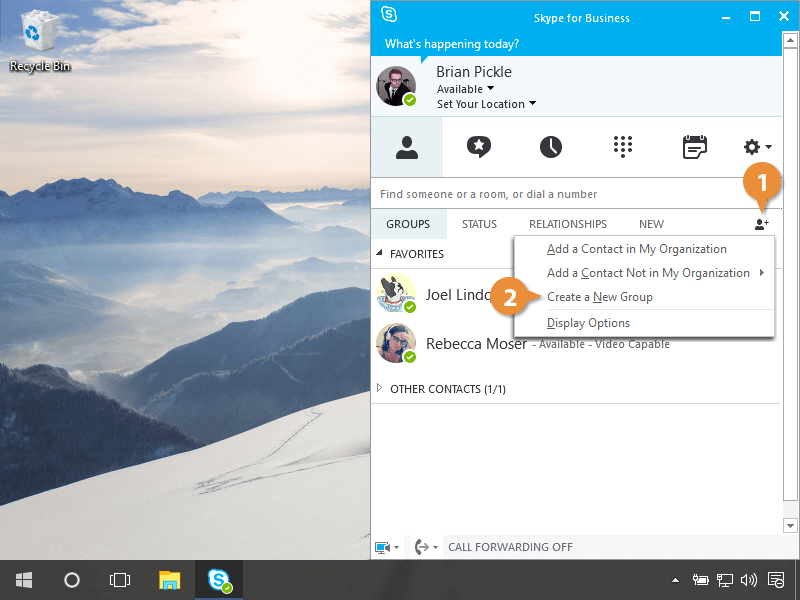Click the Add a Contact icon

[x=762, y=225]
